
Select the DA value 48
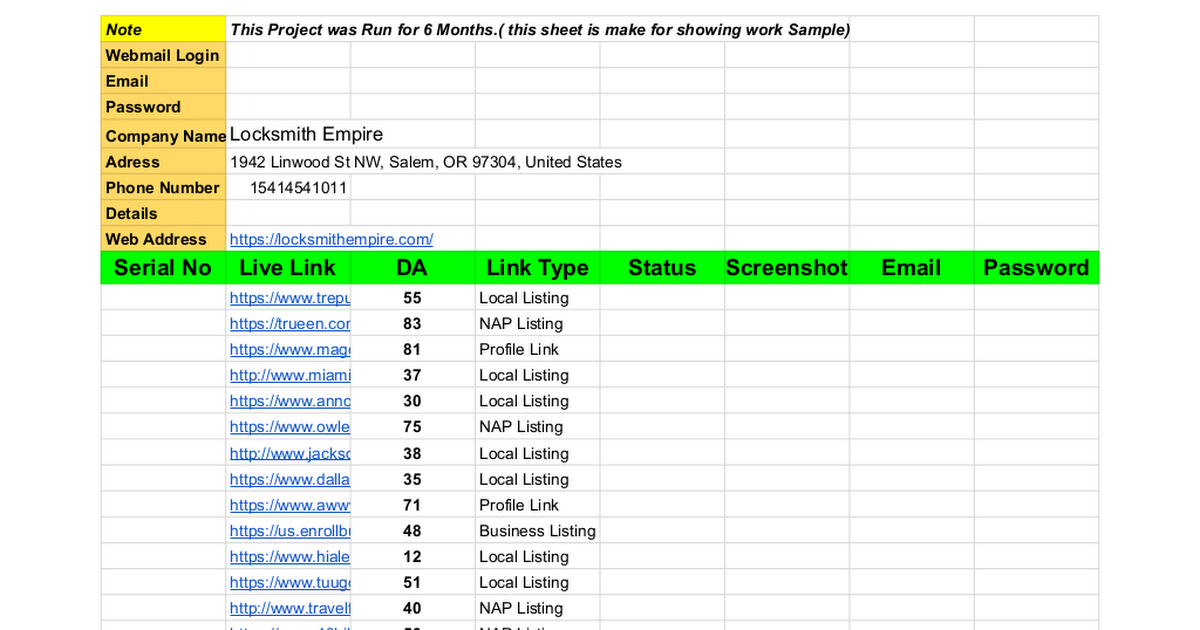click(412, 531)
